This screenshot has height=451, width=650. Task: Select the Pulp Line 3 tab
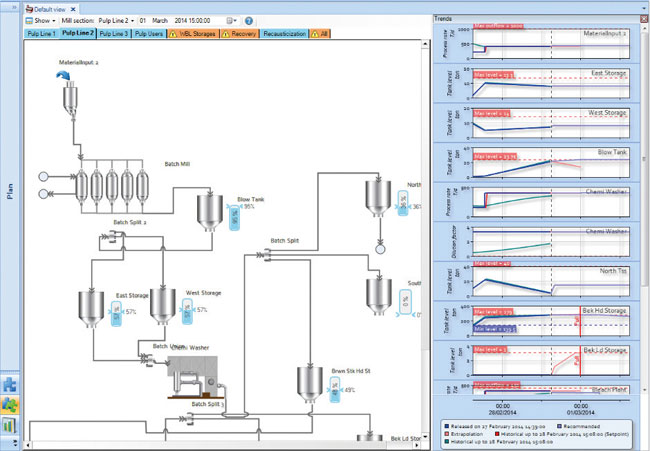point(115,33)
